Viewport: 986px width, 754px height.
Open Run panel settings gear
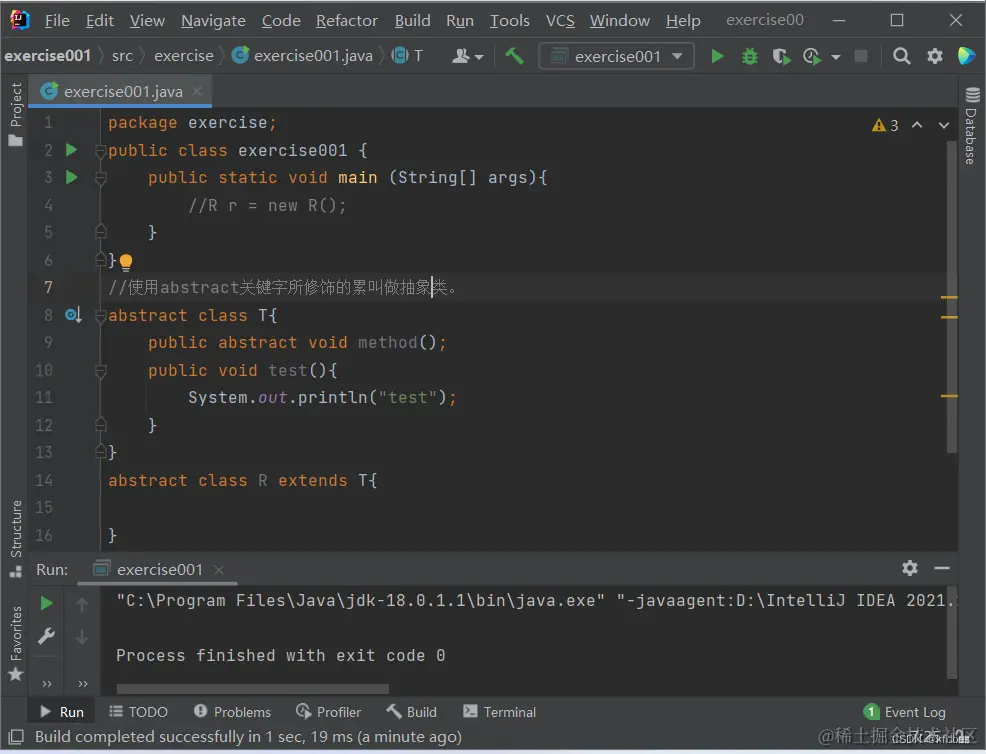click(x=910, y=568)
